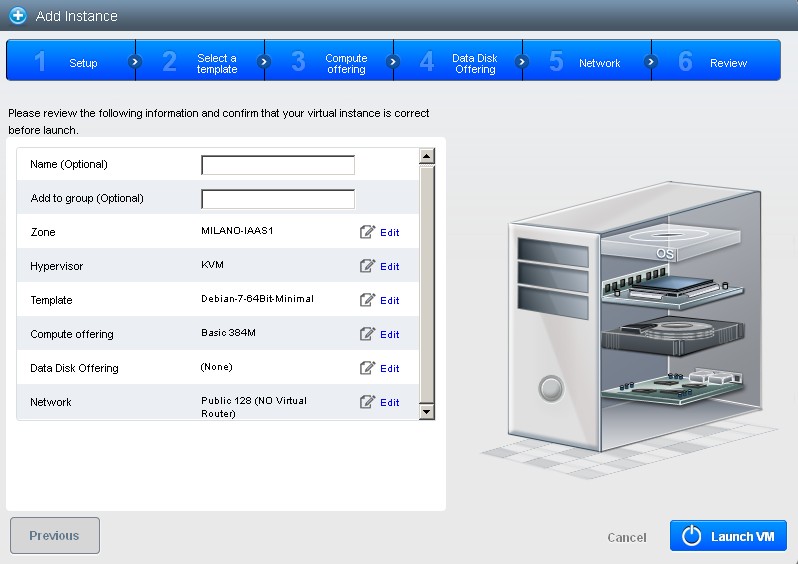Click into the Add to group field
This screenshot has height=564, width=798.
(x=278, y=199)
